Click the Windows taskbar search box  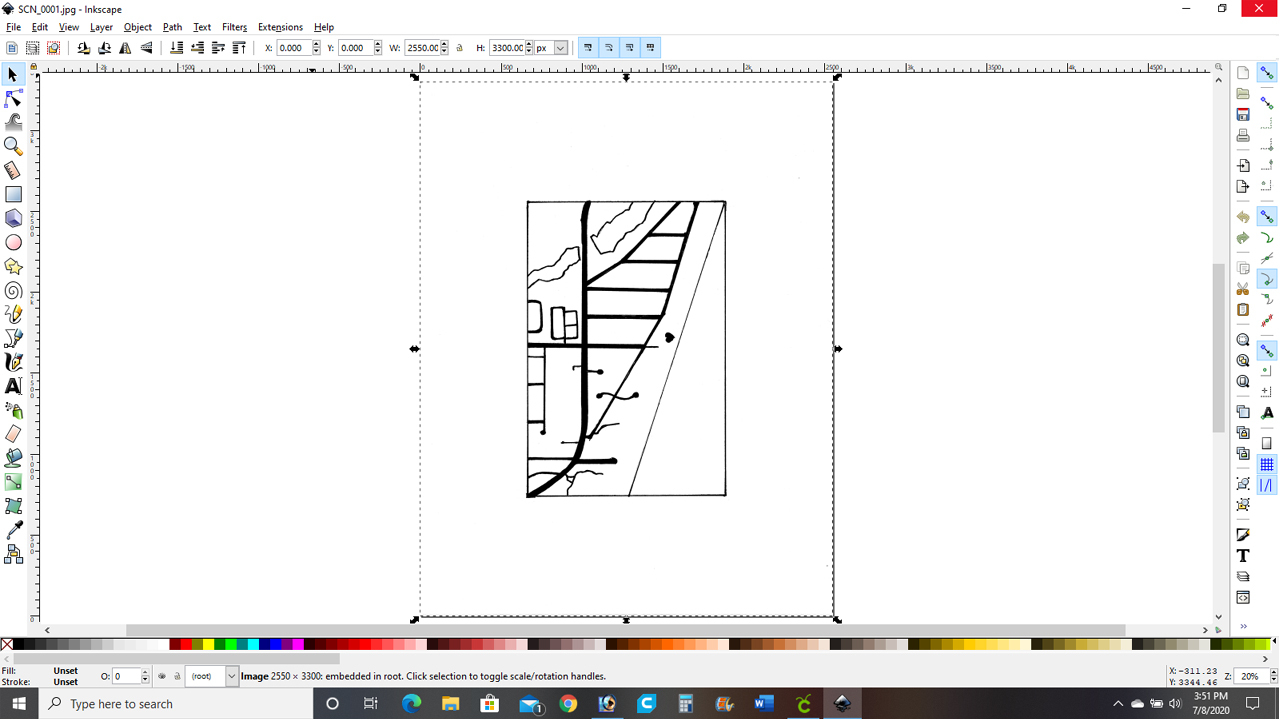177,704
